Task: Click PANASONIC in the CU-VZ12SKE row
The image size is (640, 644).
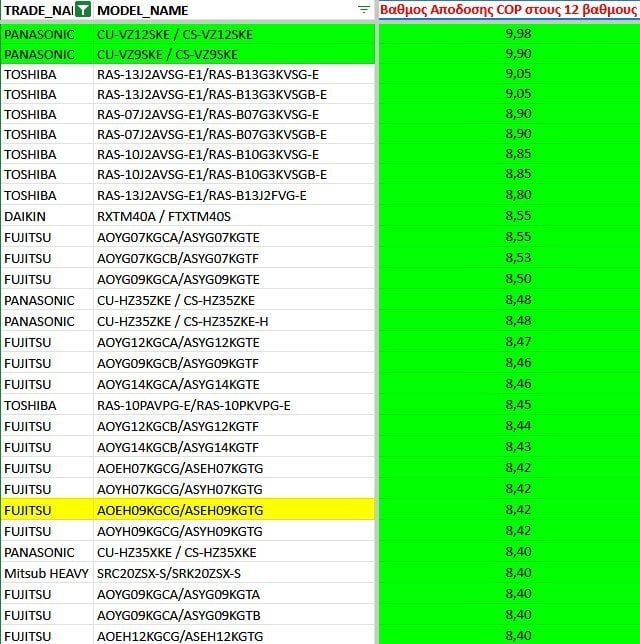Action: 39,34
